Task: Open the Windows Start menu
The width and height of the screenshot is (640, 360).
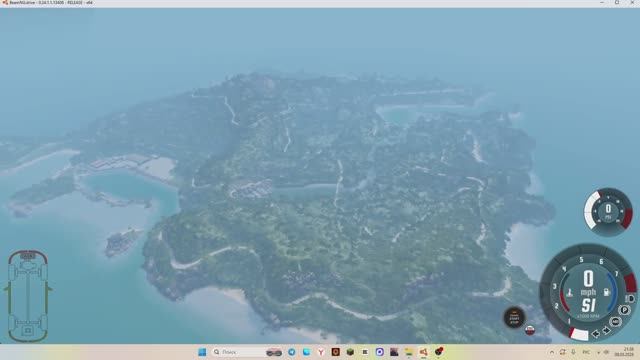Action: click(x=202, y=352)
